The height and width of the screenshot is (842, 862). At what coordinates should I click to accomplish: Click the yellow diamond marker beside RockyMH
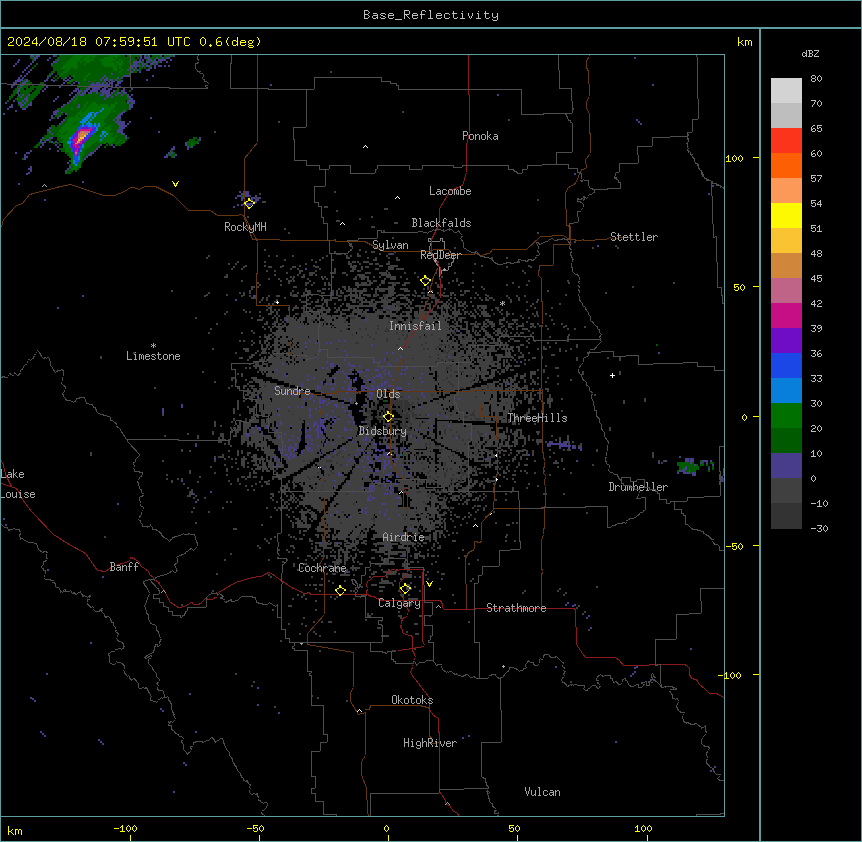pyautogui.click(x=249, y=203)
